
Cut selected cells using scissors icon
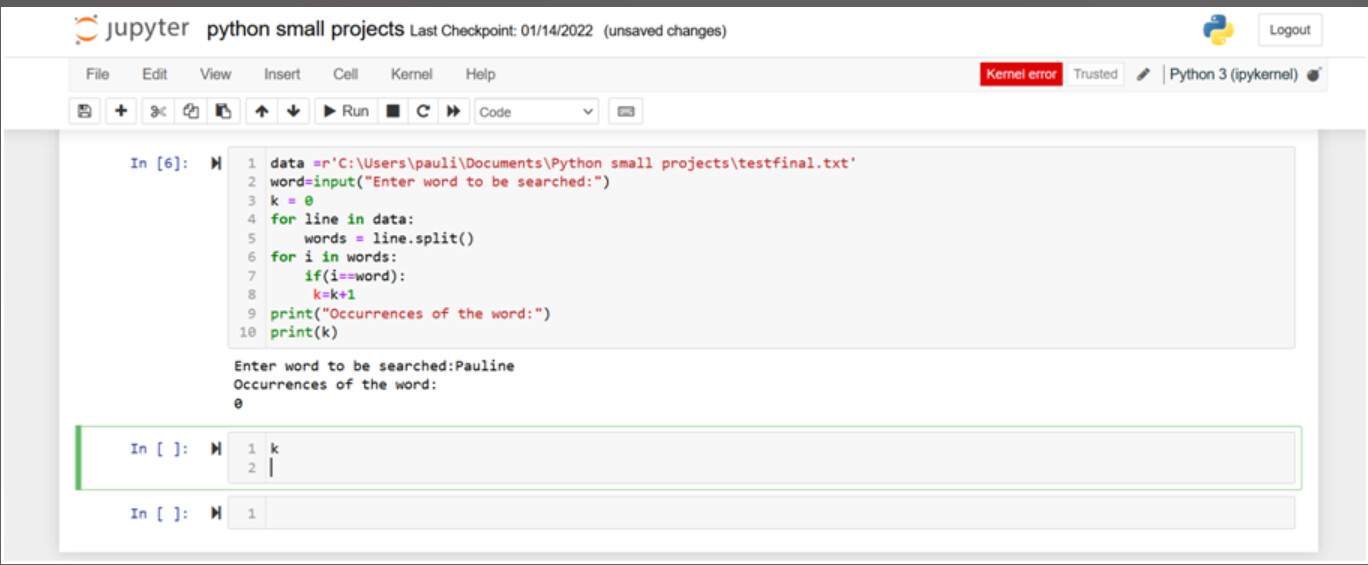158,111
